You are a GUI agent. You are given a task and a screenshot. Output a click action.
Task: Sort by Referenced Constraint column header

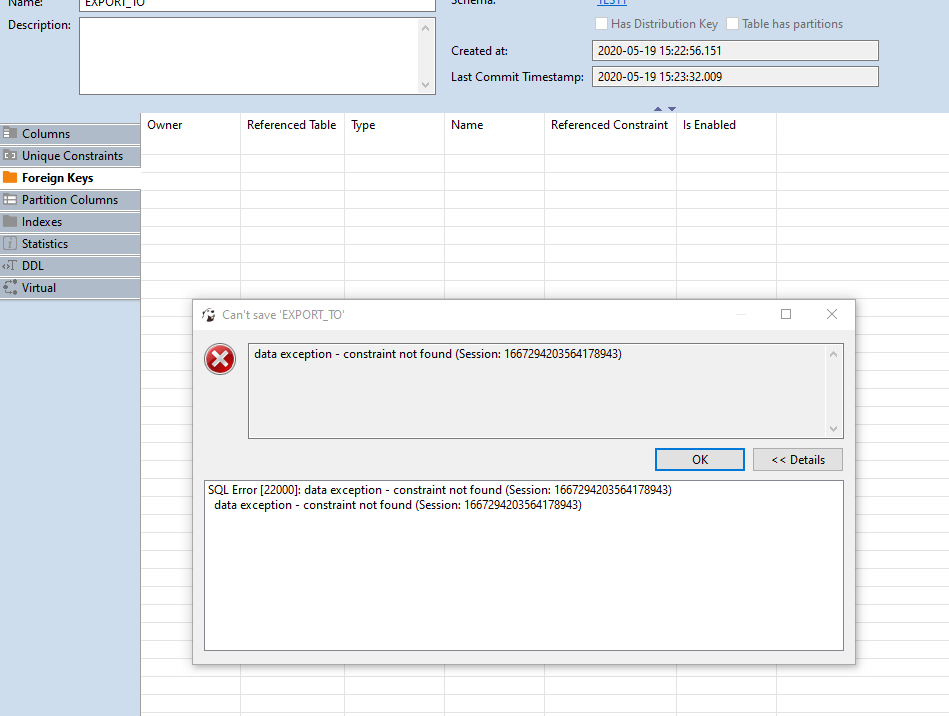click(x=610, y=125)
